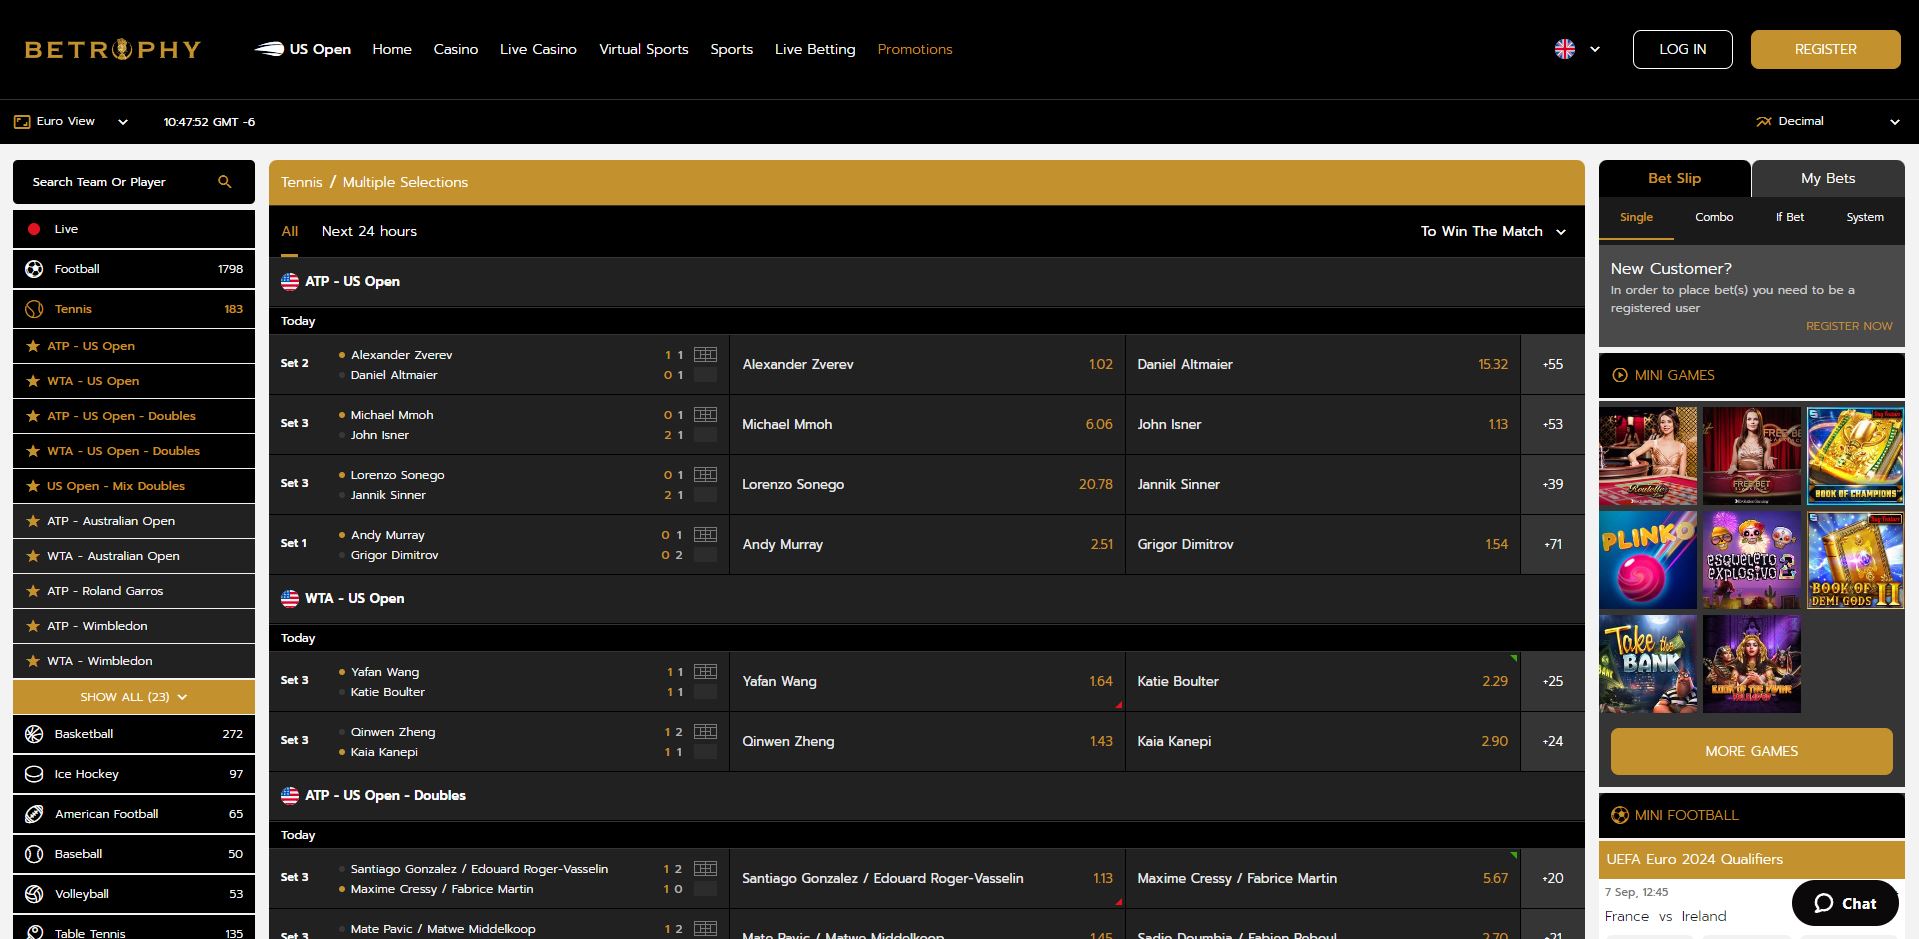
Task: Open scoreboard icon for Qinwen Zheng match
Action: [x=705, y=732]
